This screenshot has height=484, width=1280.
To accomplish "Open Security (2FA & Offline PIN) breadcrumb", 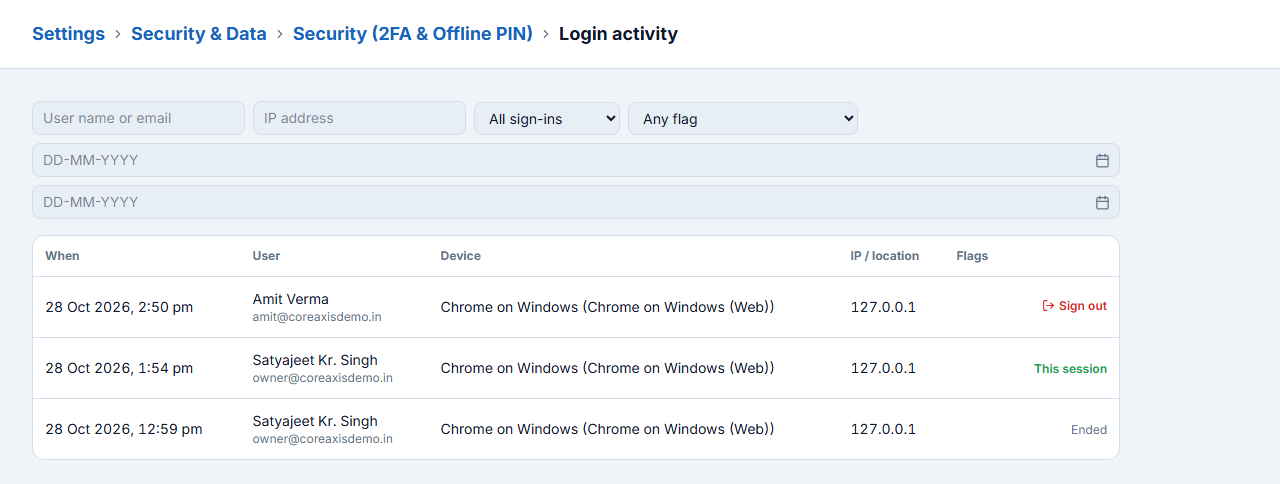I will click(414, 34).
